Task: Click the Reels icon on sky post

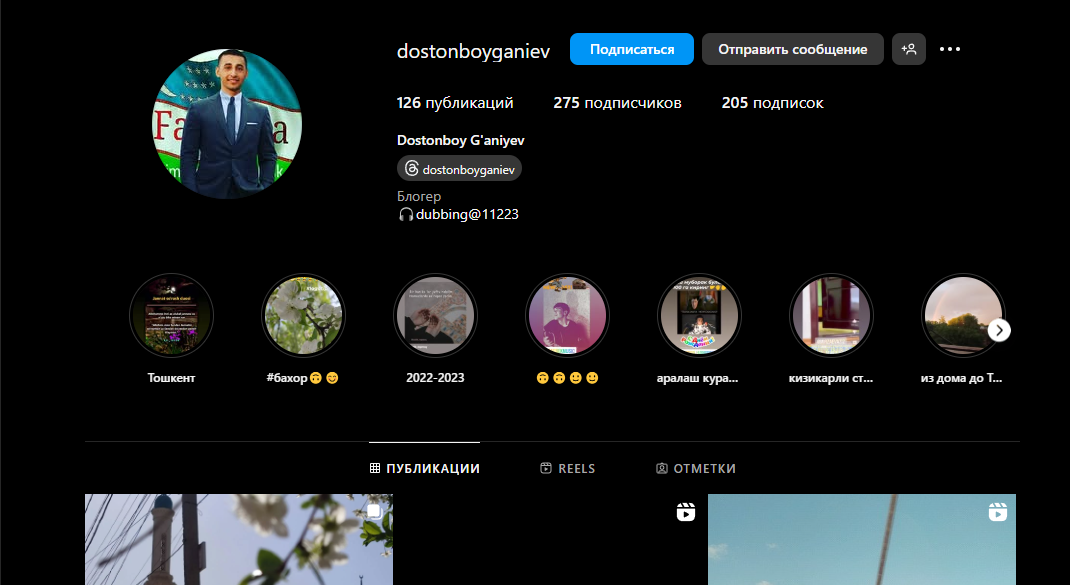Action: (x=997, y=512)
